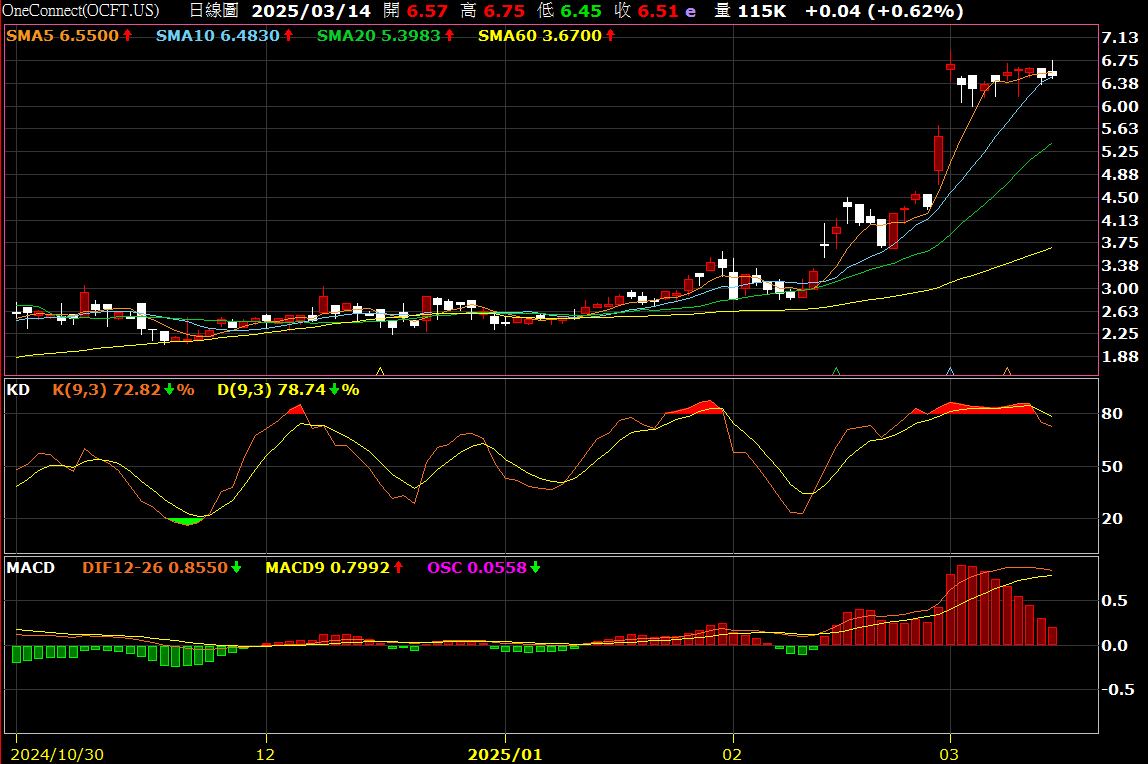Click the OneConnect(OCFT.US) stock title
Image resolution: width=1148 pixels, height=764 pixels.
pyautogui.click(x=80, y=11)
